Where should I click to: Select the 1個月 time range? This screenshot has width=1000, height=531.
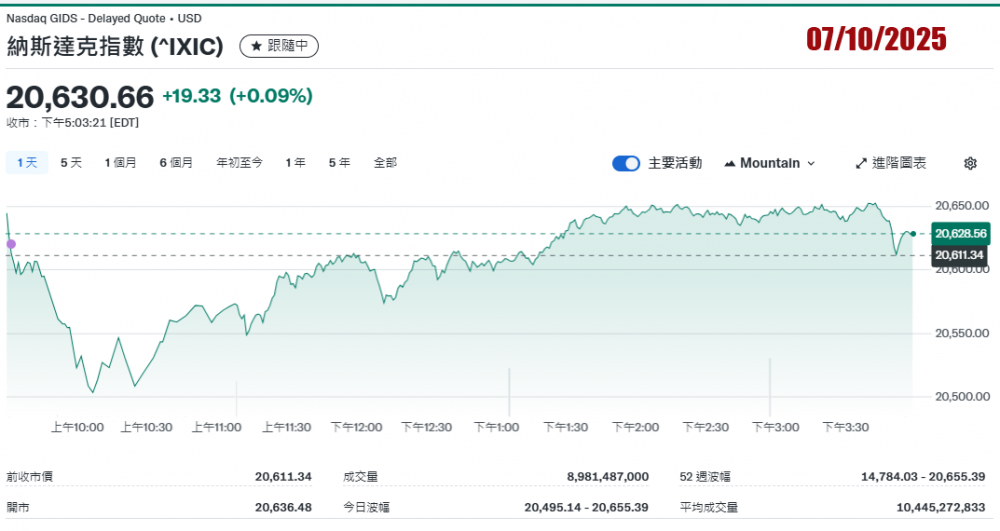[120, 162]
